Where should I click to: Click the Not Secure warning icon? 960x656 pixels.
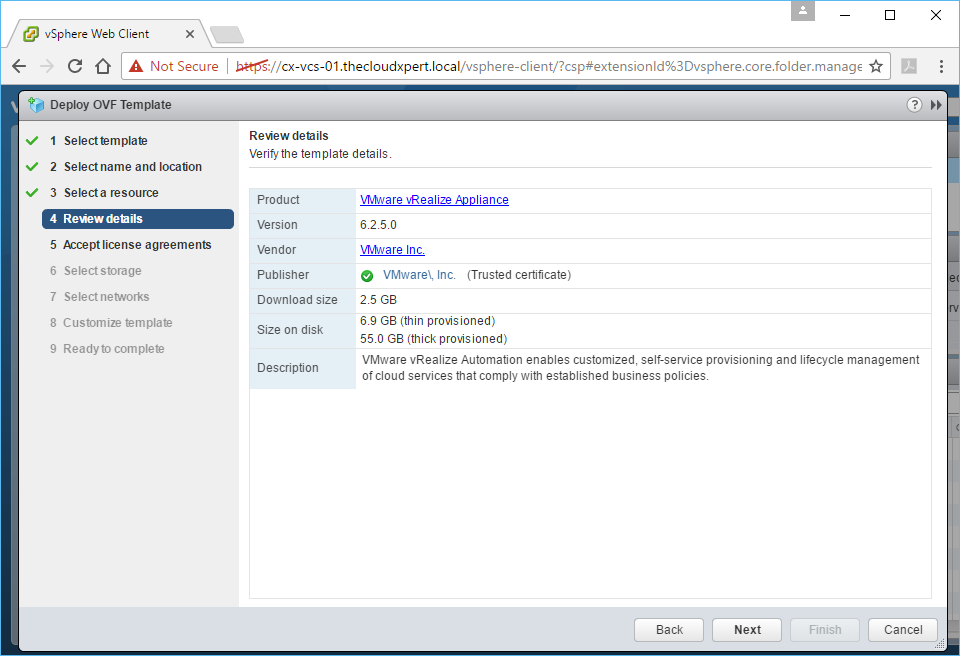click(x=137, y=66)
